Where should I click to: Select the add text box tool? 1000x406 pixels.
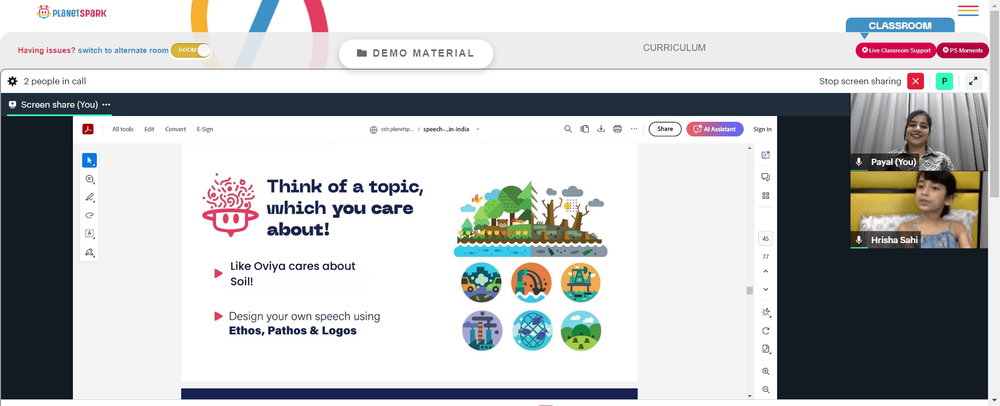[89, 234]
